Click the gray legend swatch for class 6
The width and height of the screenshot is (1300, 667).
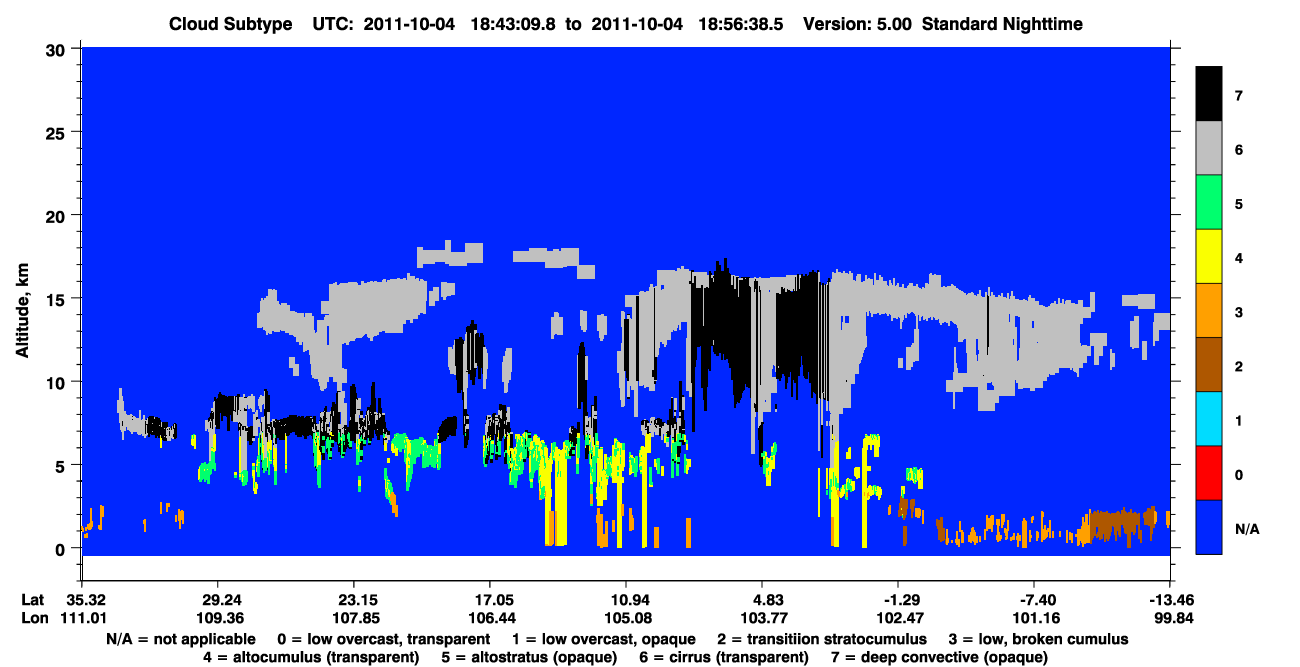point(1209,149)
